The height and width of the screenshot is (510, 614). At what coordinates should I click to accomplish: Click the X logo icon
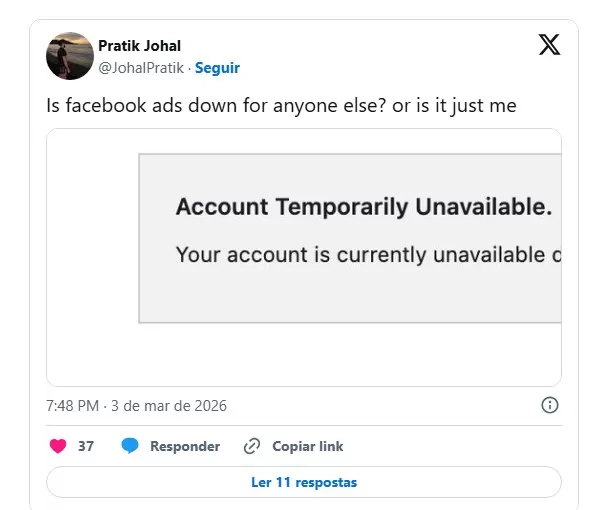tap(549, 45)
